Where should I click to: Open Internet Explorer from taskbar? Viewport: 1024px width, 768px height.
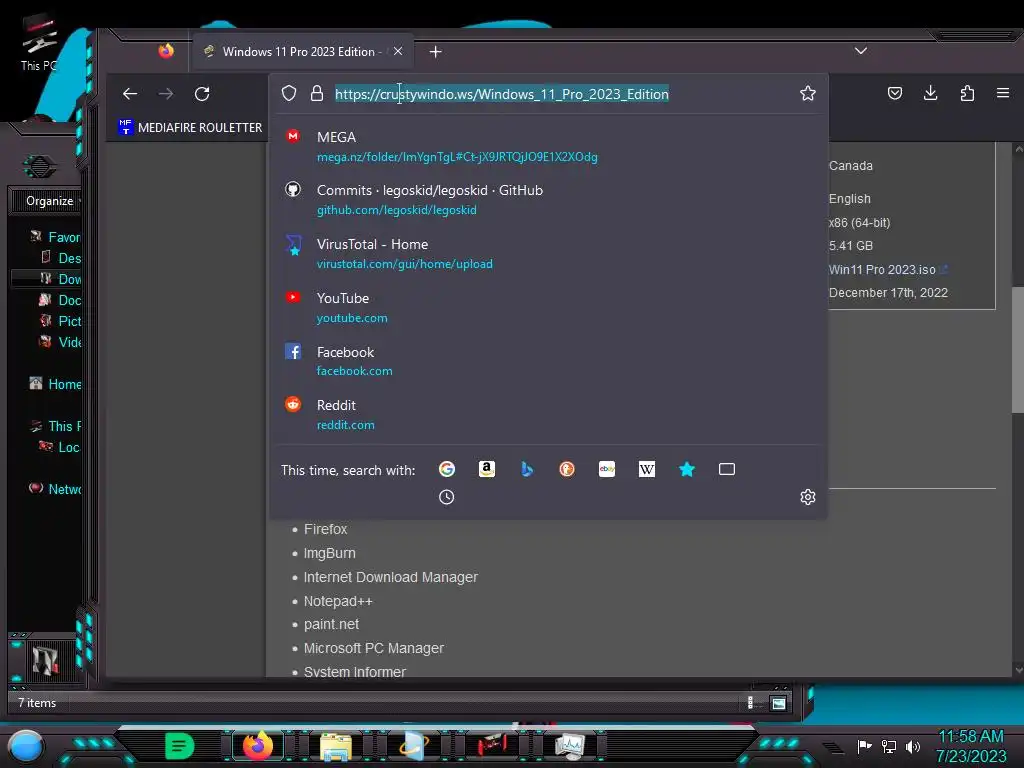(x=414, y=746)
